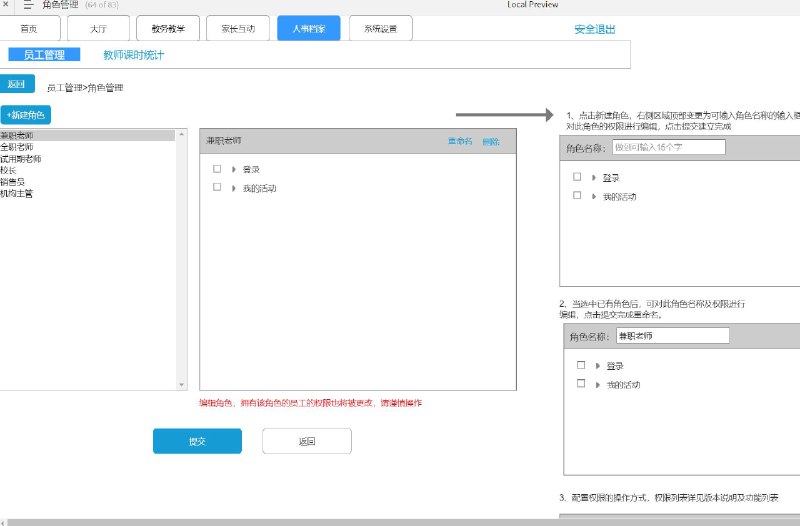The width and height of the screenshot is (800, 526).
Task: Click the role list scroll-down arrow
Action: coord(181,385)
